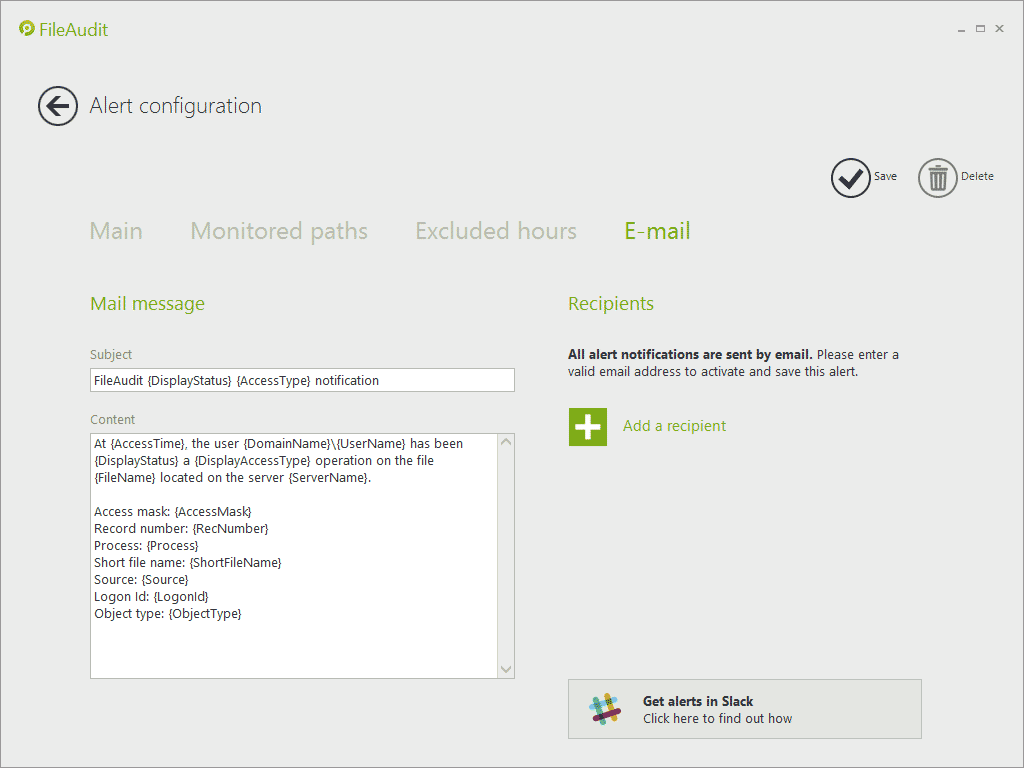The height and width of the screenshot is (768, 1024).
Task: Click the Content scrollbar down arrow
Action: pyautogui.click(x=505, y=669)
